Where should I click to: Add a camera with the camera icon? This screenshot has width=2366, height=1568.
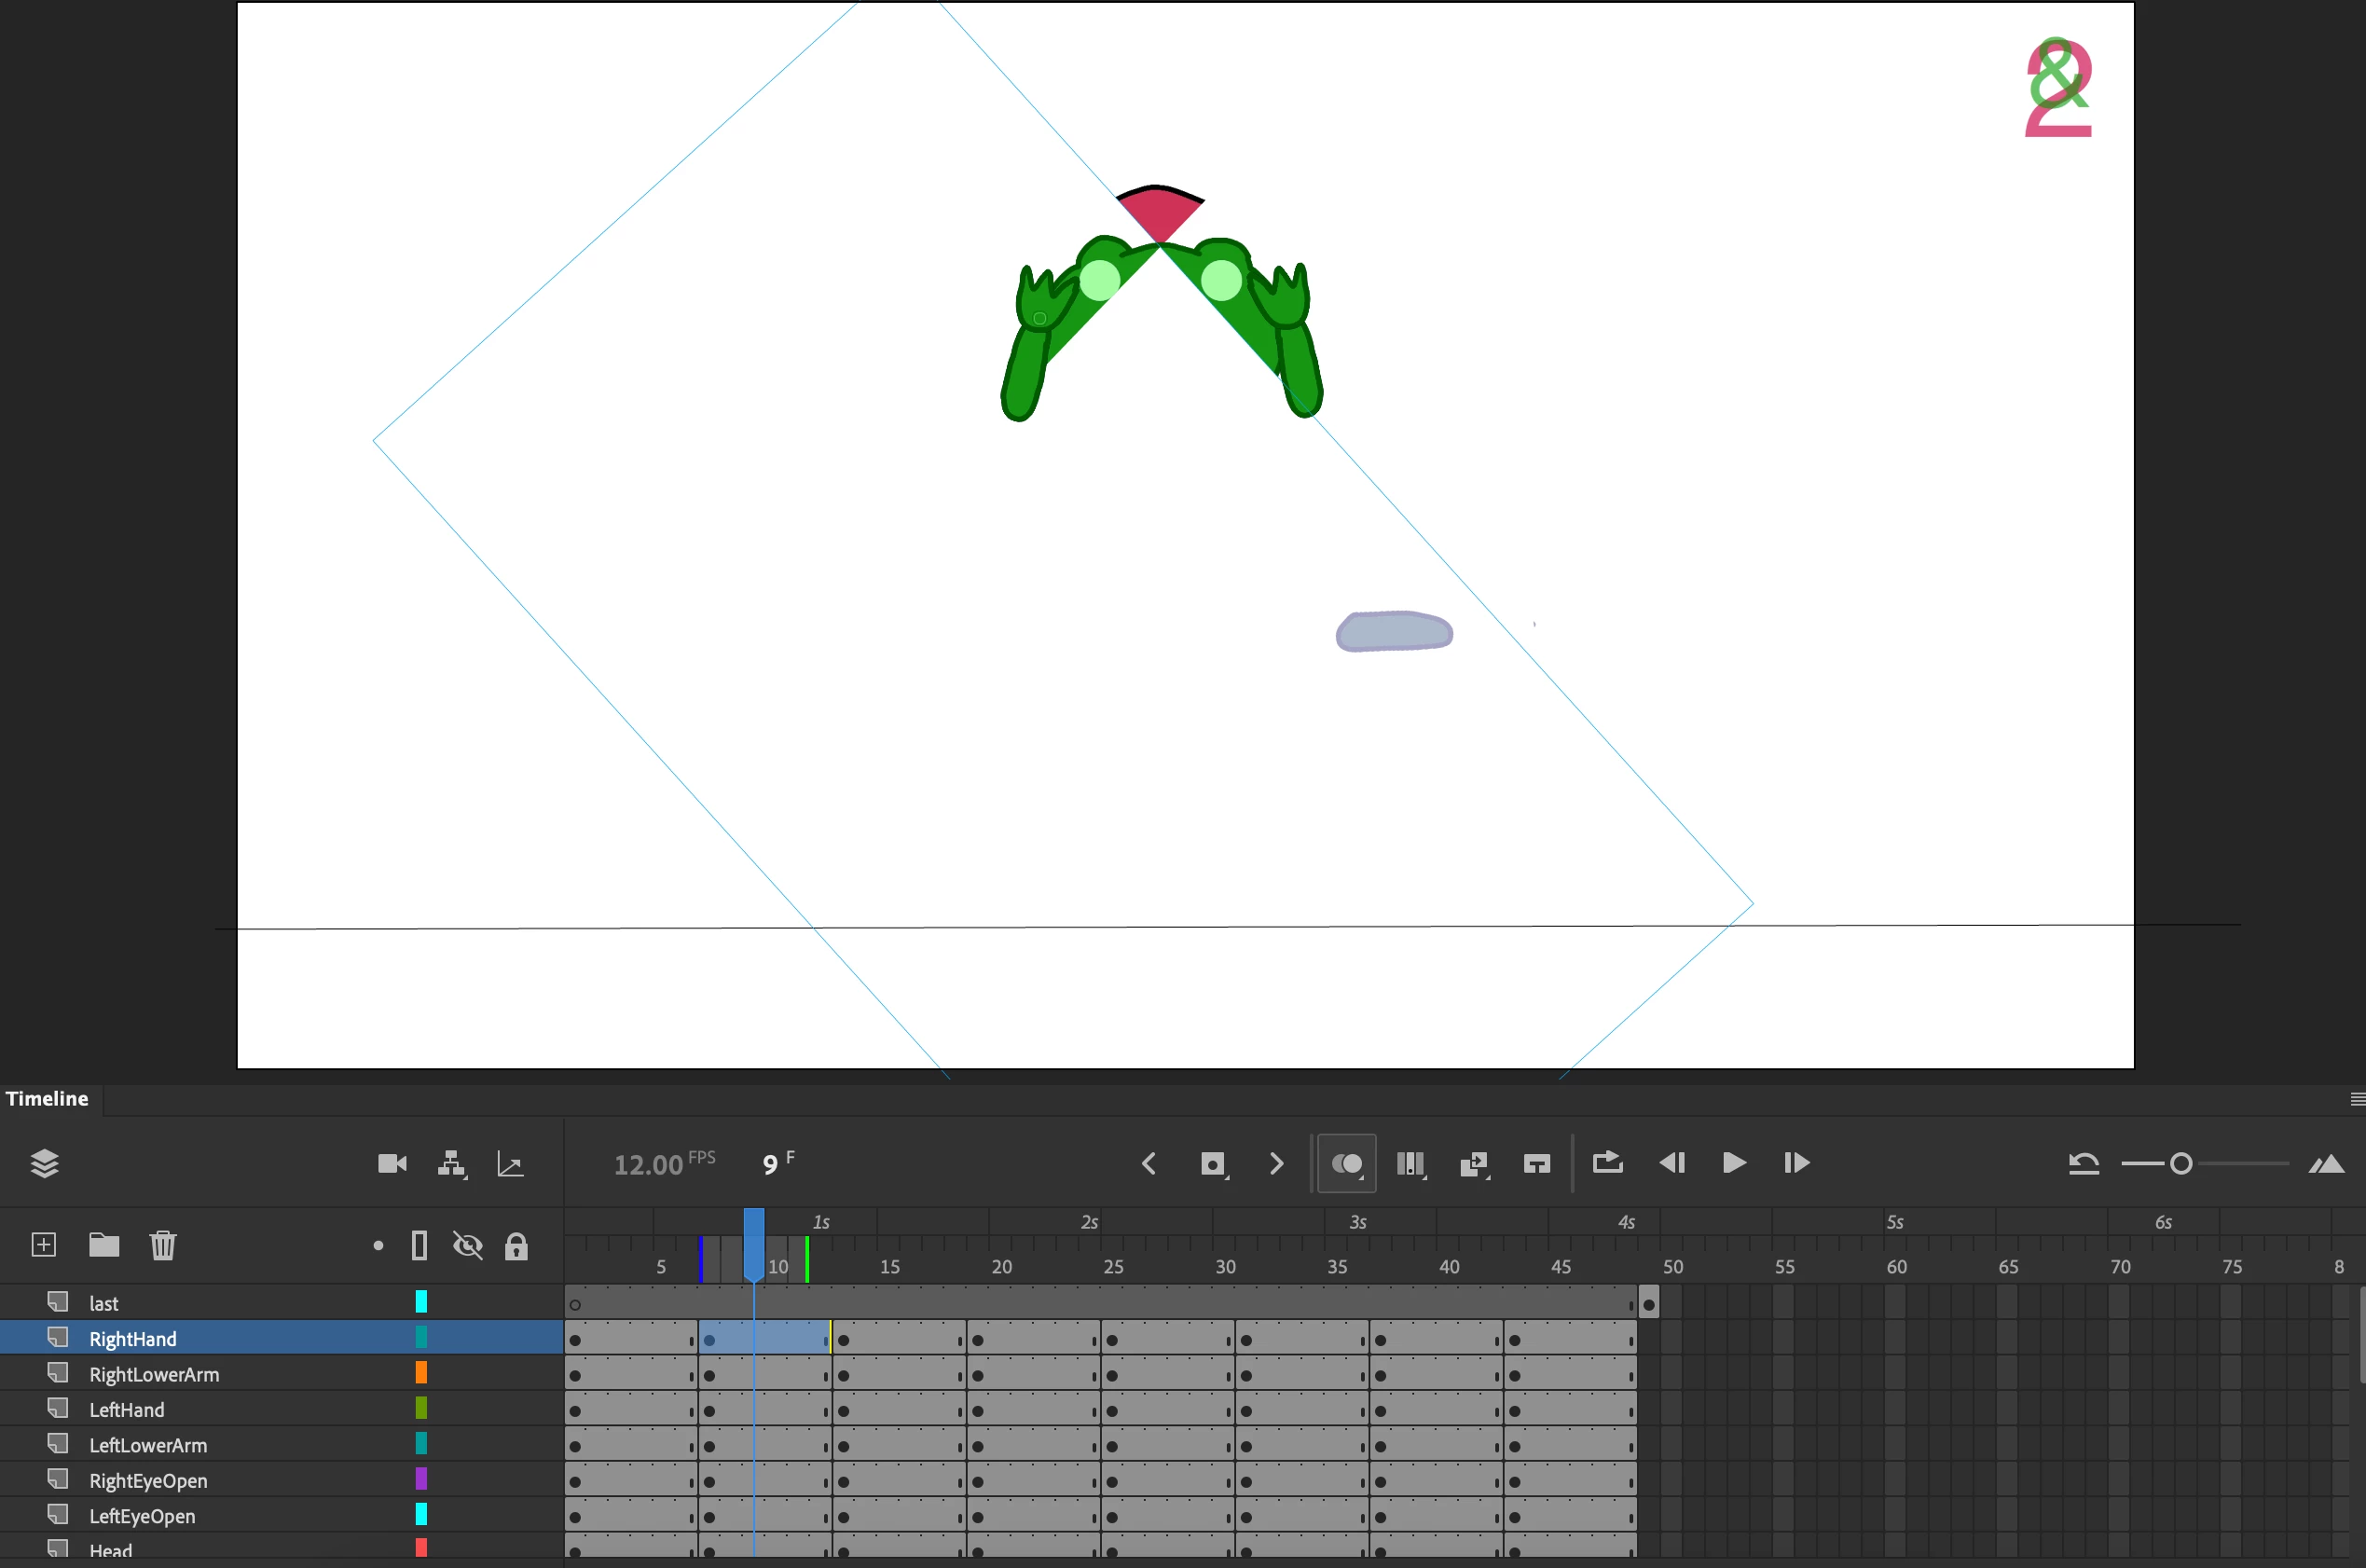click(392, 1163)
